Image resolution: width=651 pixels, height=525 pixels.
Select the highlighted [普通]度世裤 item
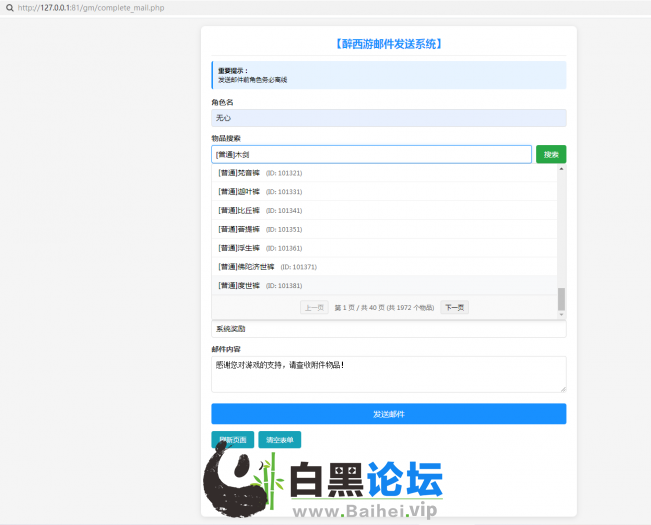point(238,285)
